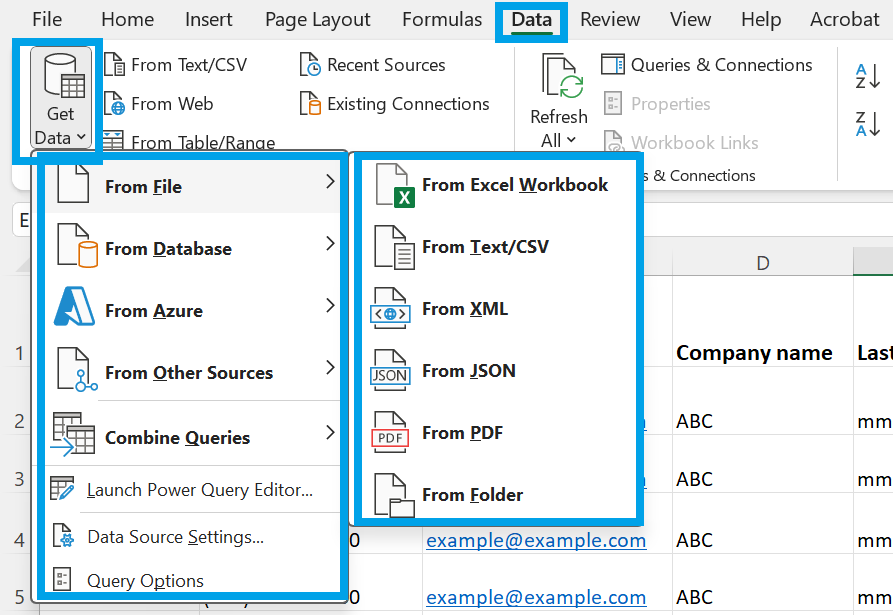
Task: Expand Combine Queries submenu
Action: coord(194,437)
